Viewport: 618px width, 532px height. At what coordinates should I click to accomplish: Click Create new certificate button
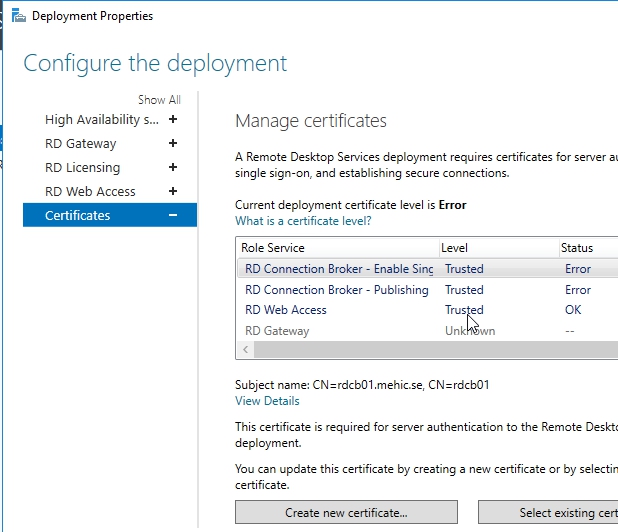coord(346,513)
